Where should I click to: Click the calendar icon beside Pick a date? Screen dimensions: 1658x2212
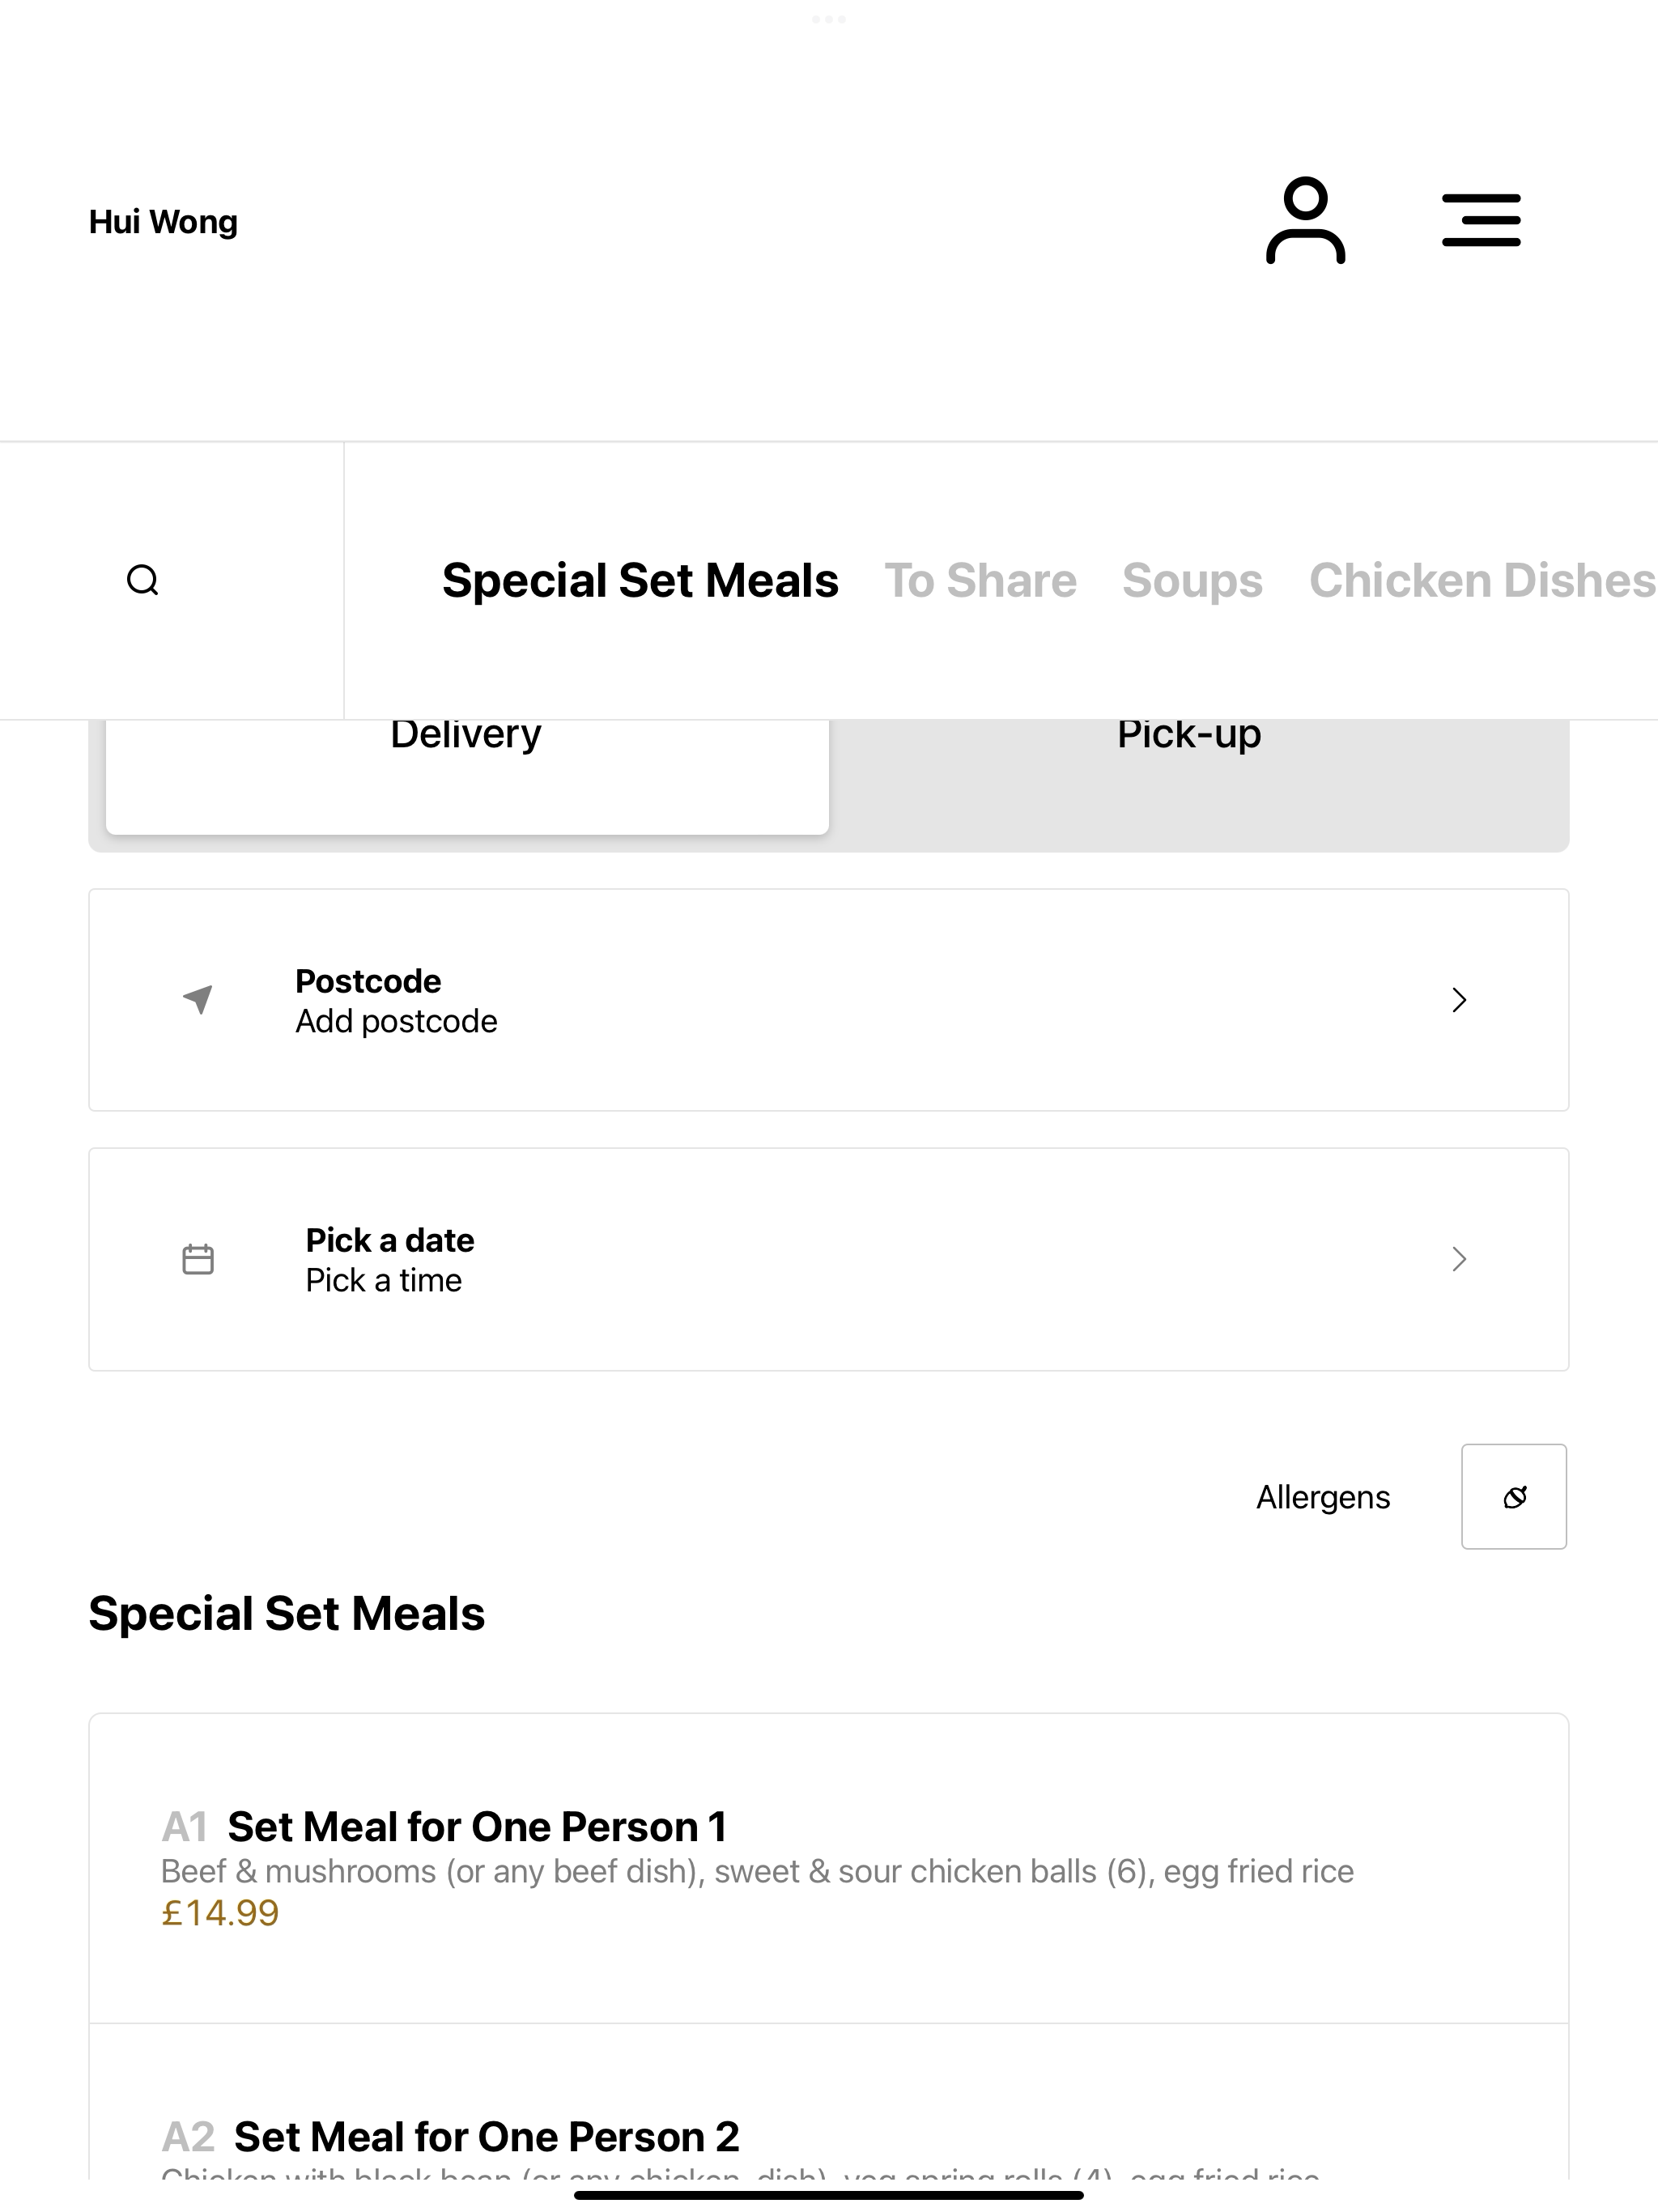coord(198,1259)
